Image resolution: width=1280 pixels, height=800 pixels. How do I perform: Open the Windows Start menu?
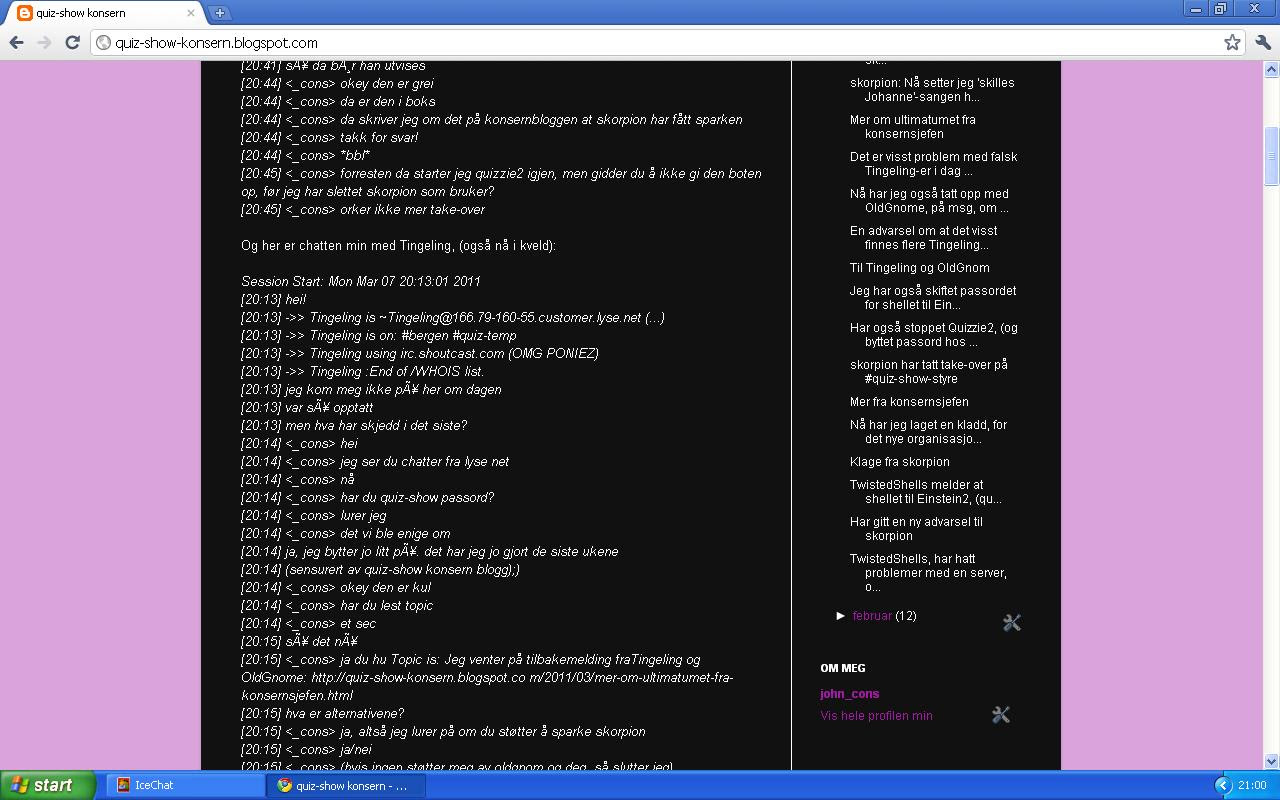(x=47, y=785)
